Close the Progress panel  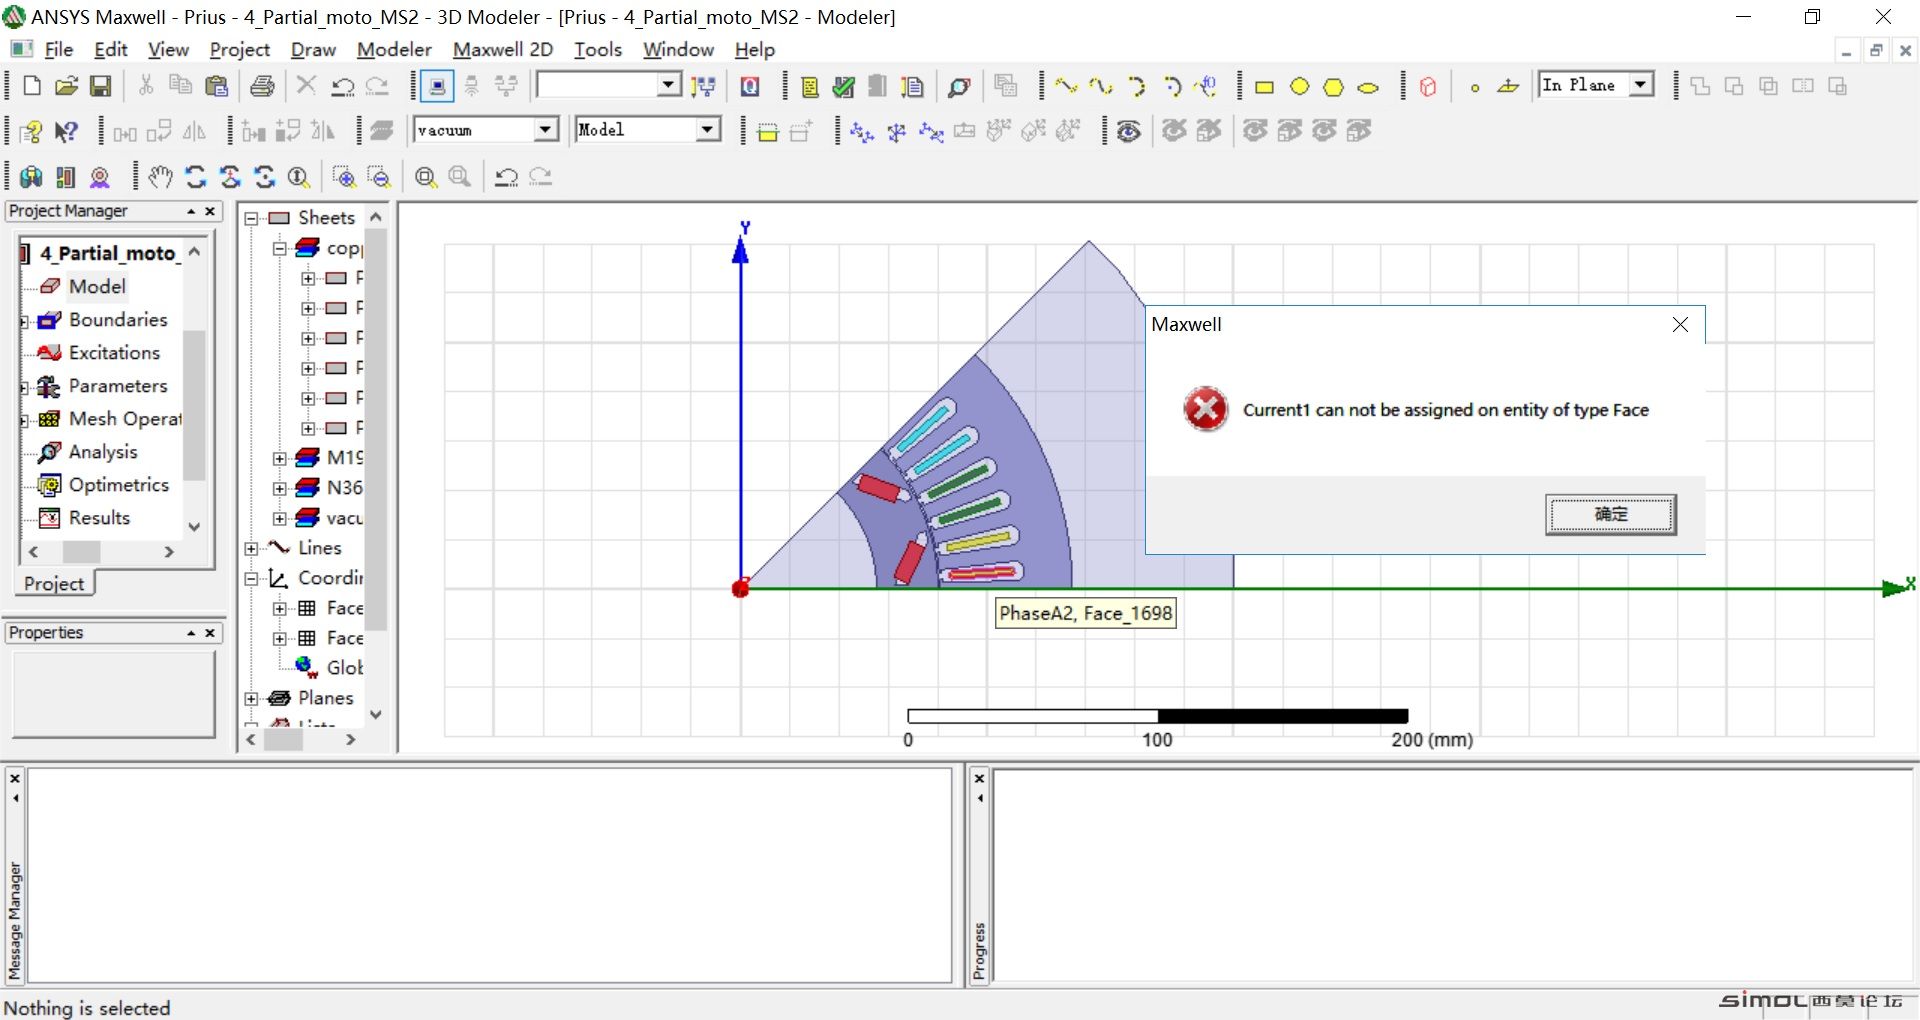tap(979, 778)
